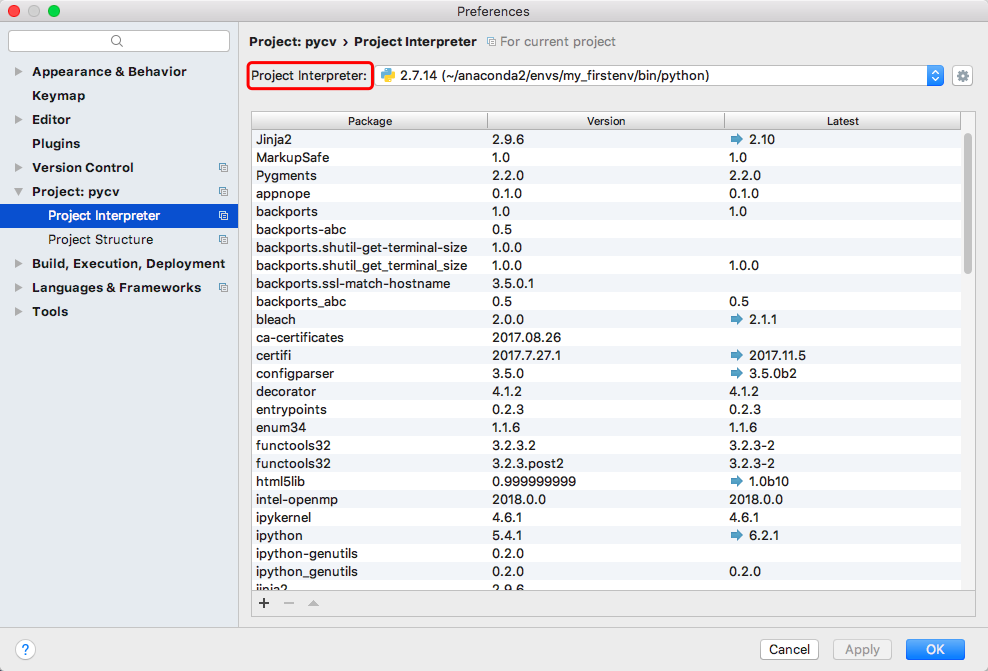Click the Apply button
This screenshot has height=671, width=988.
(862, 649)
